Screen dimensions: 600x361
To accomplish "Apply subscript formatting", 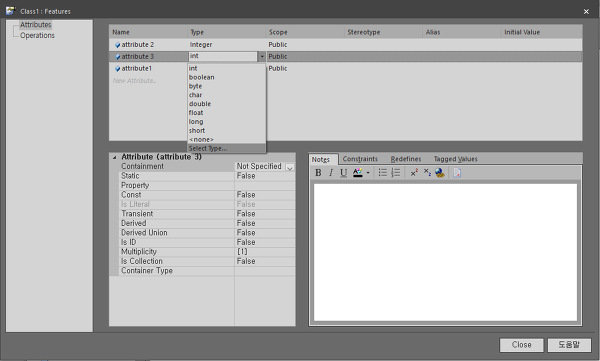I will [427, 173].
